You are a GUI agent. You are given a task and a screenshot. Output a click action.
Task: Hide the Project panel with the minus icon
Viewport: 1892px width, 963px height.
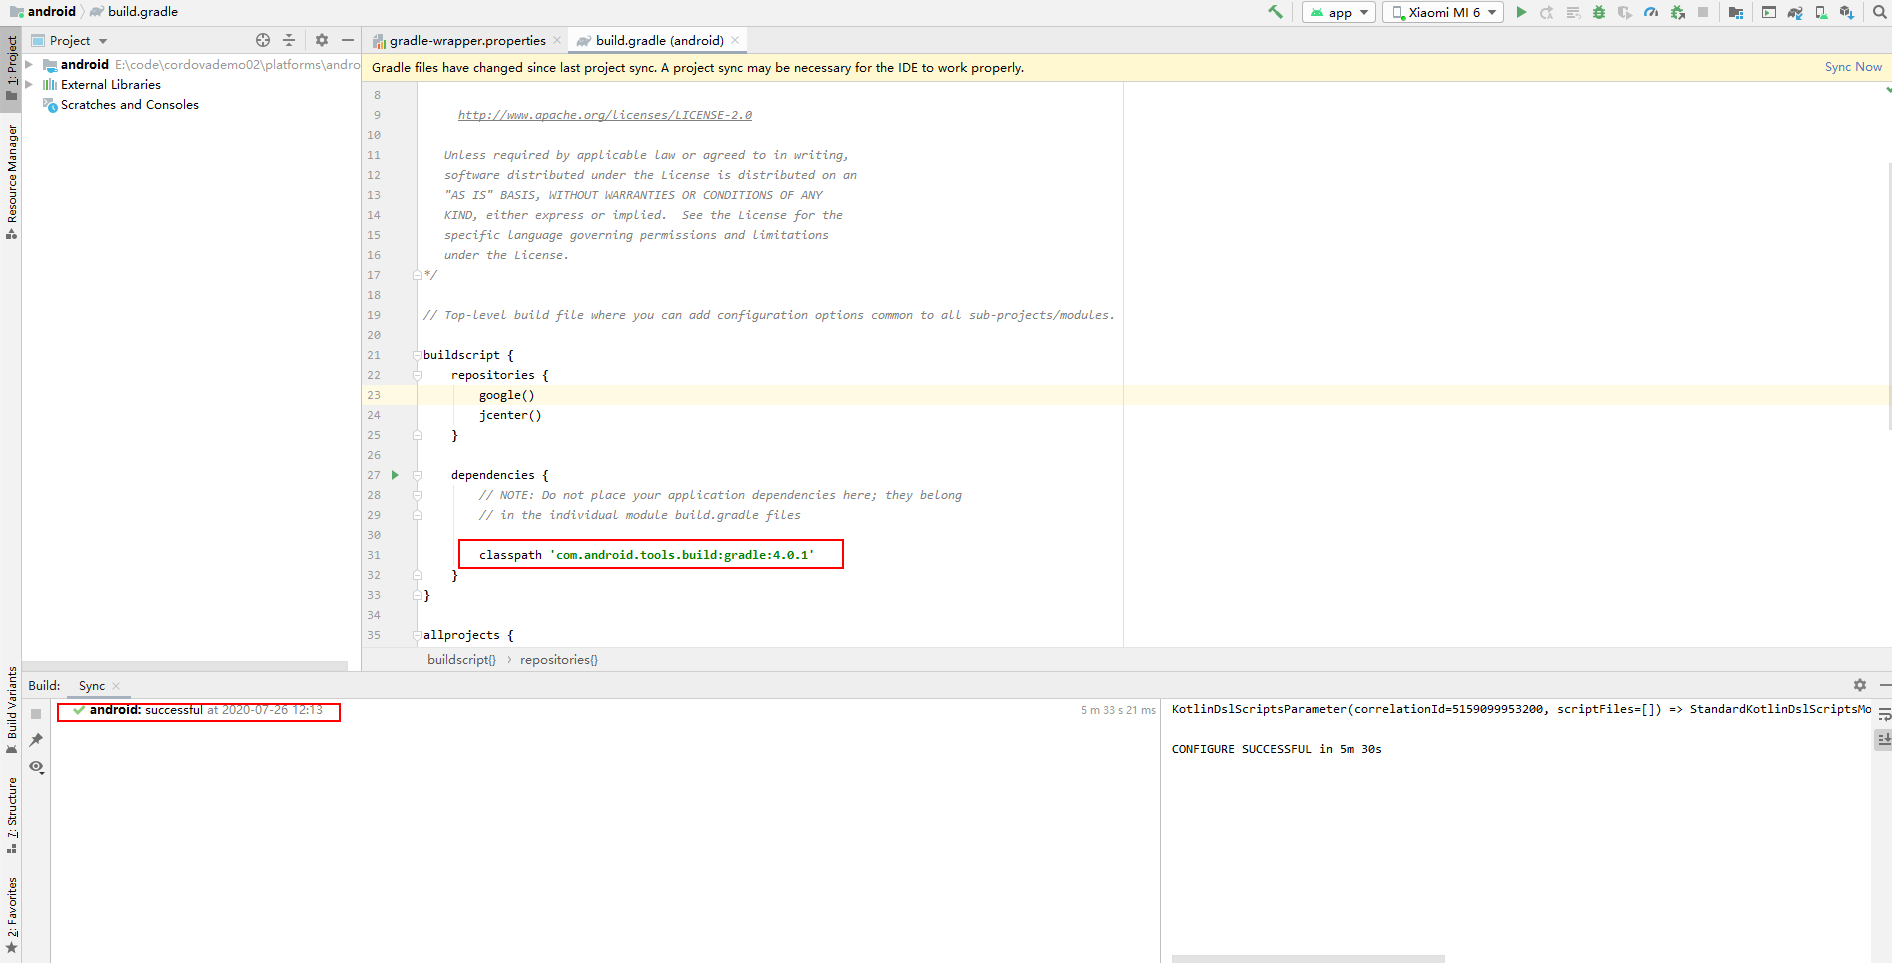click(348, 40)
